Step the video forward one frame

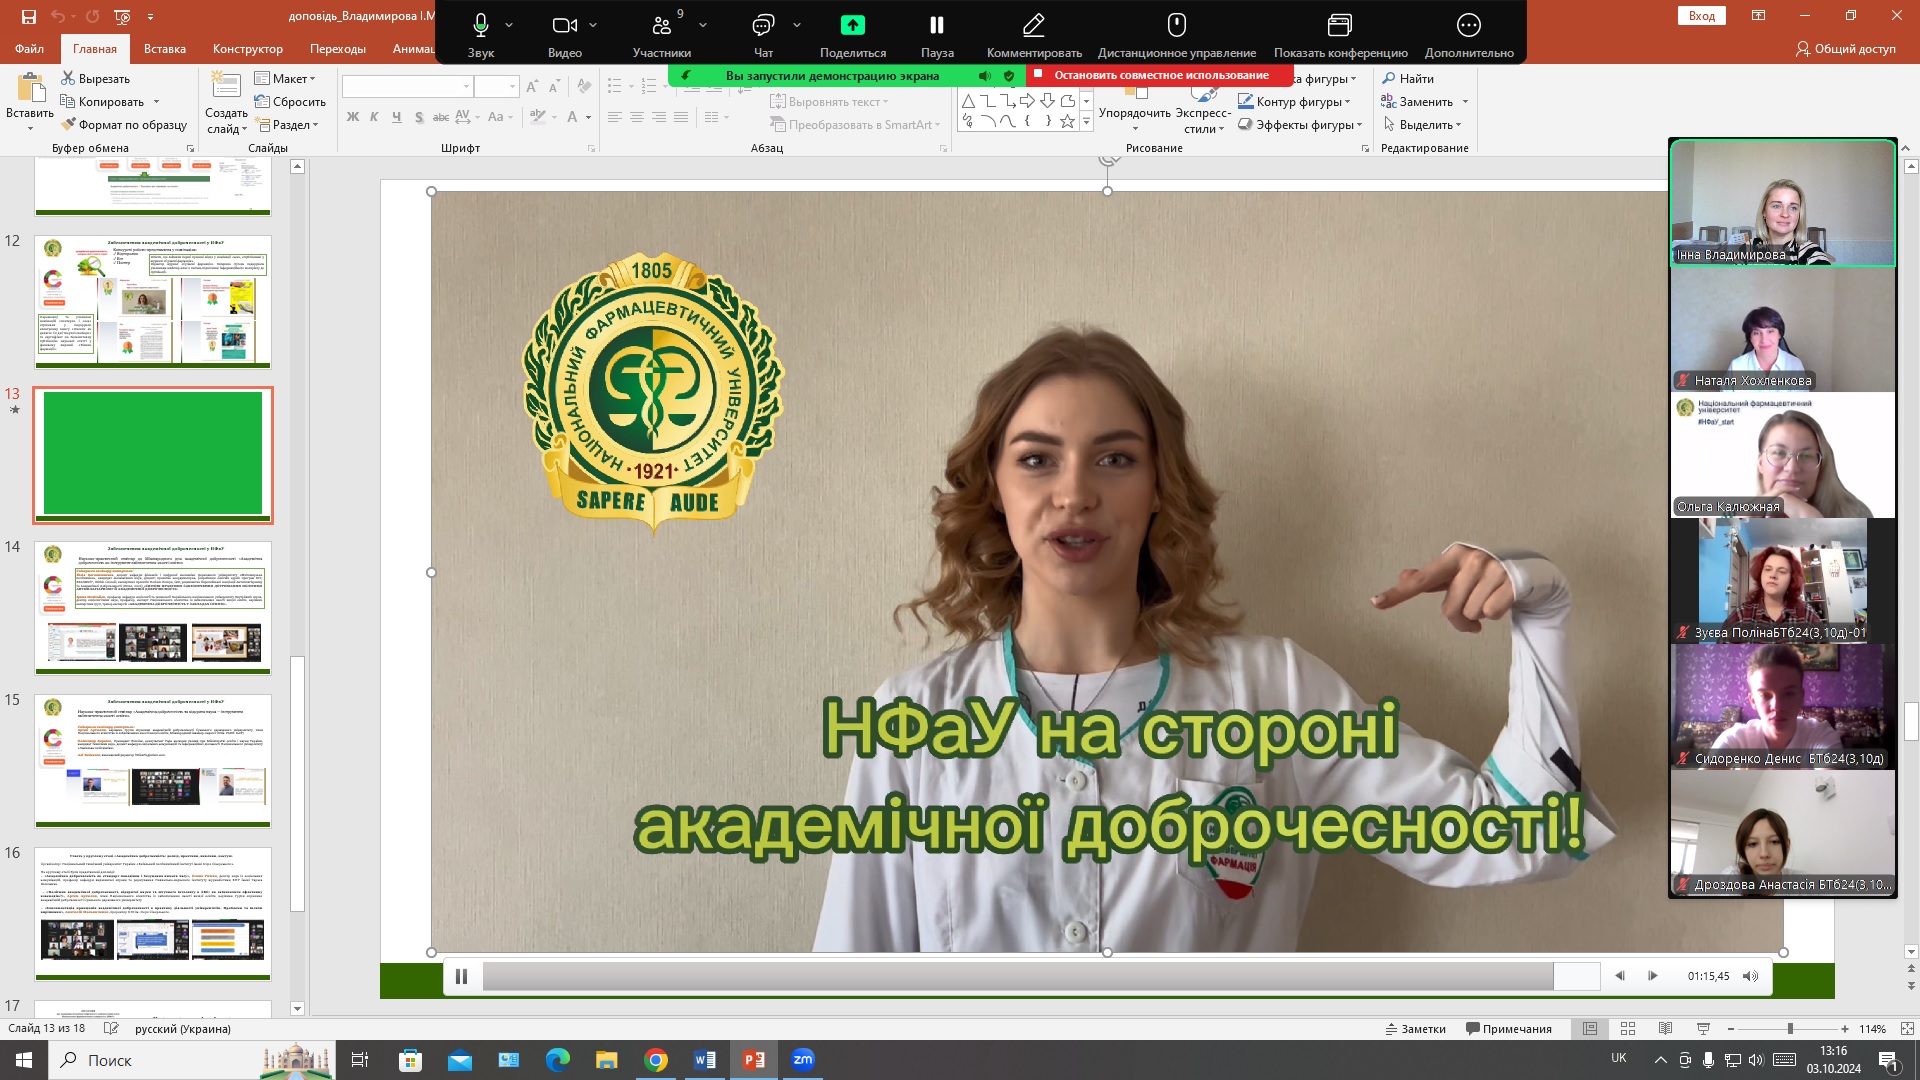(x=1653, y=976)
